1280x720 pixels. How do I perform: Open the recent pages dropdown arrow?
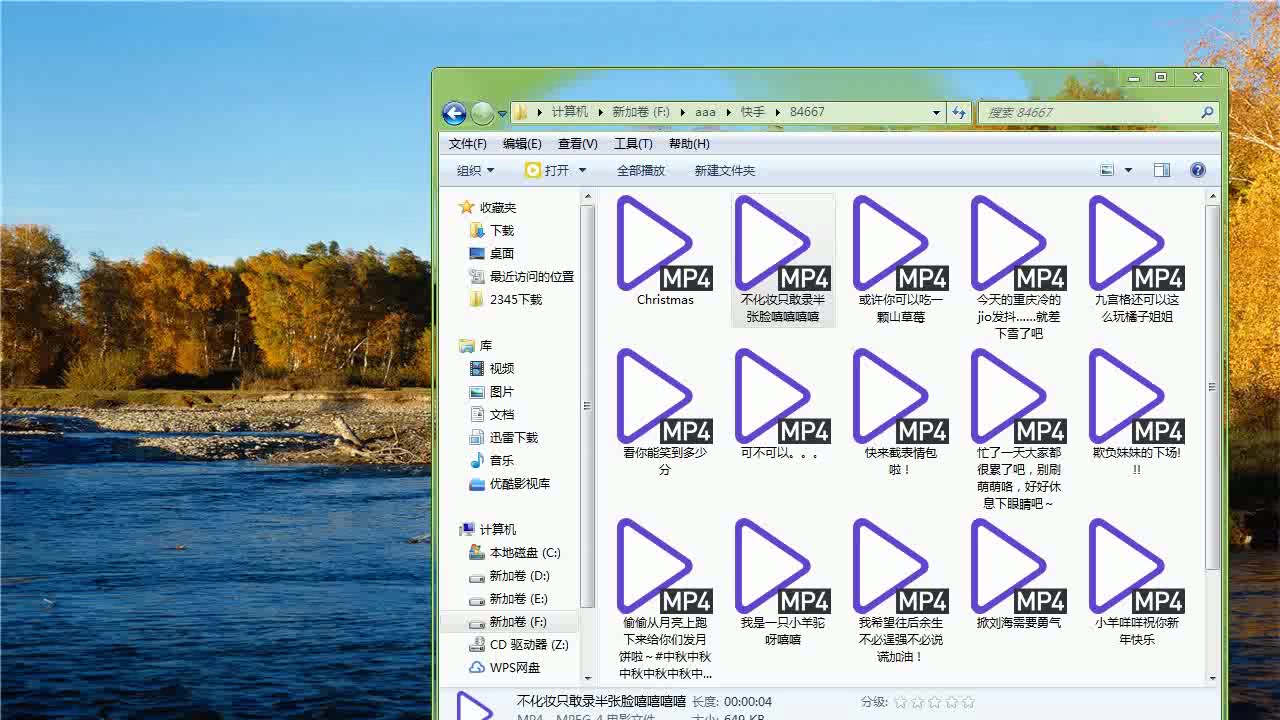click(502, 114)
